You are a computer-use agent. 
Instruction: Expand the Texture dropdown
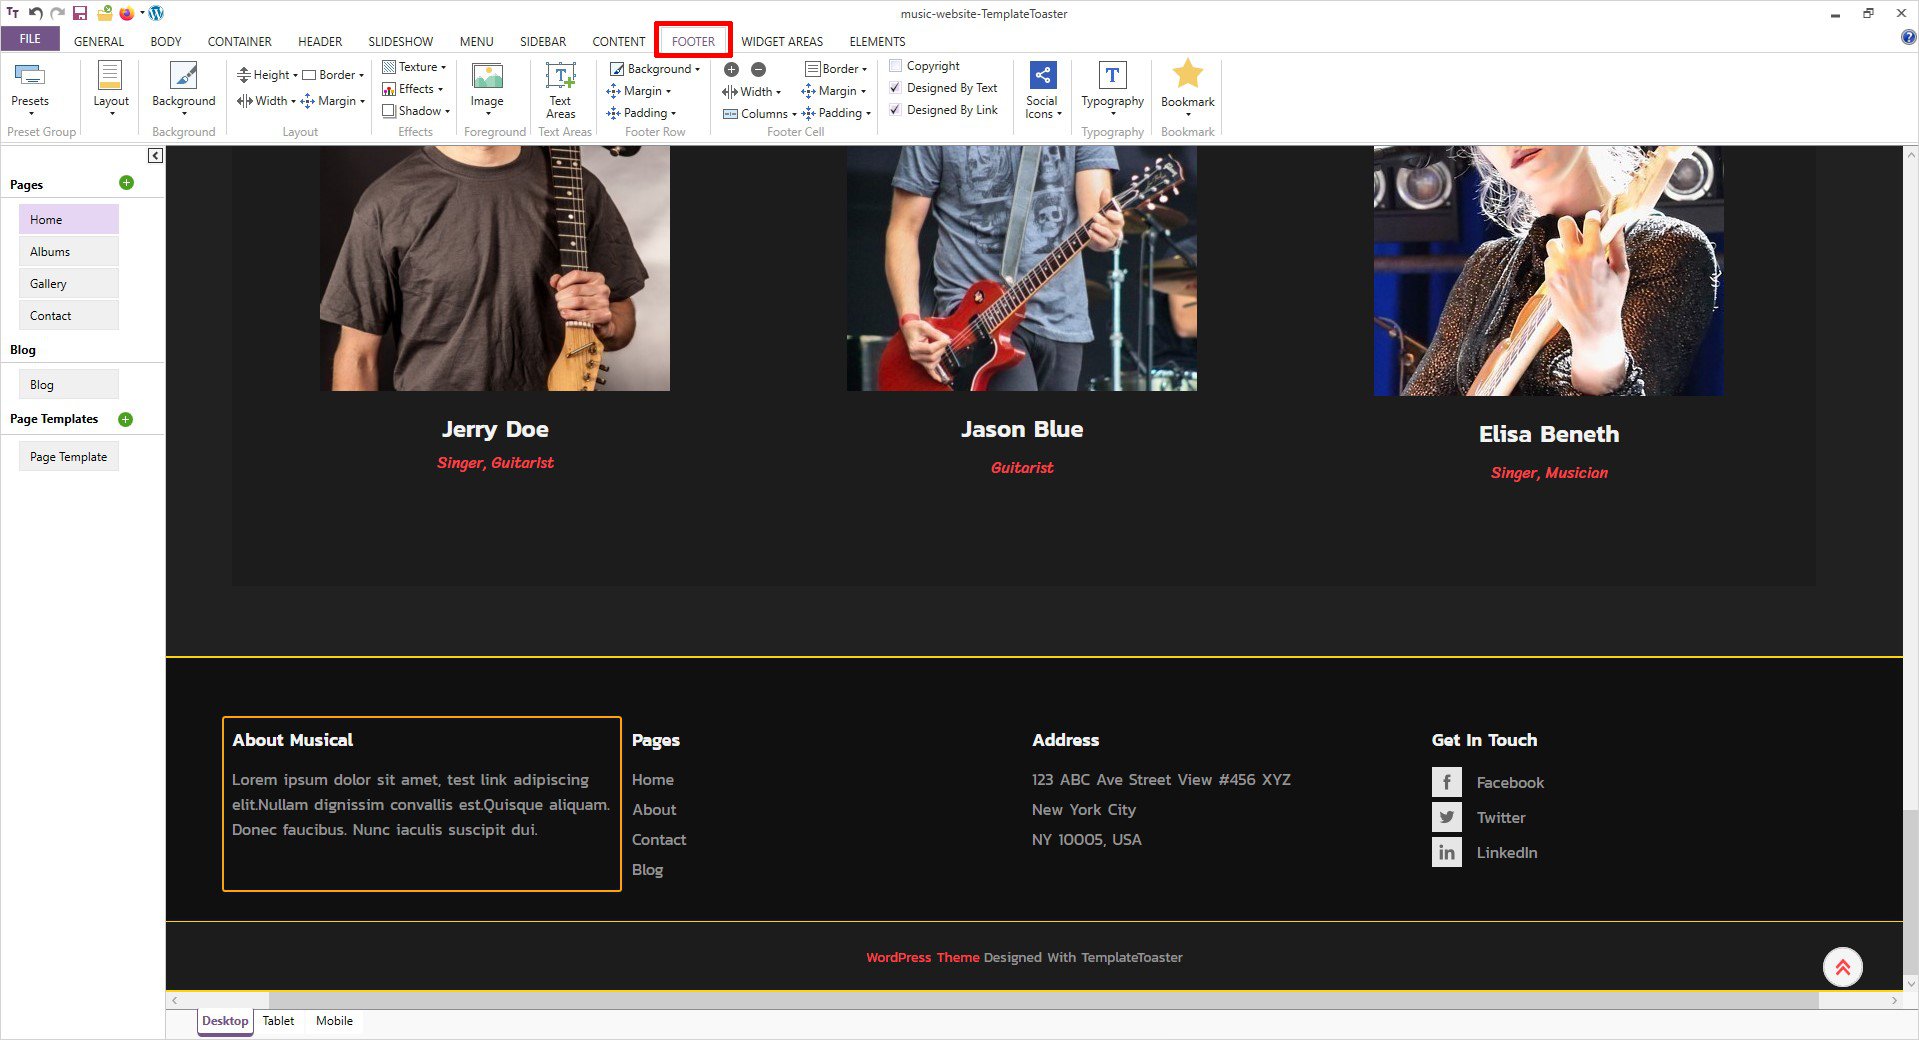414,67
